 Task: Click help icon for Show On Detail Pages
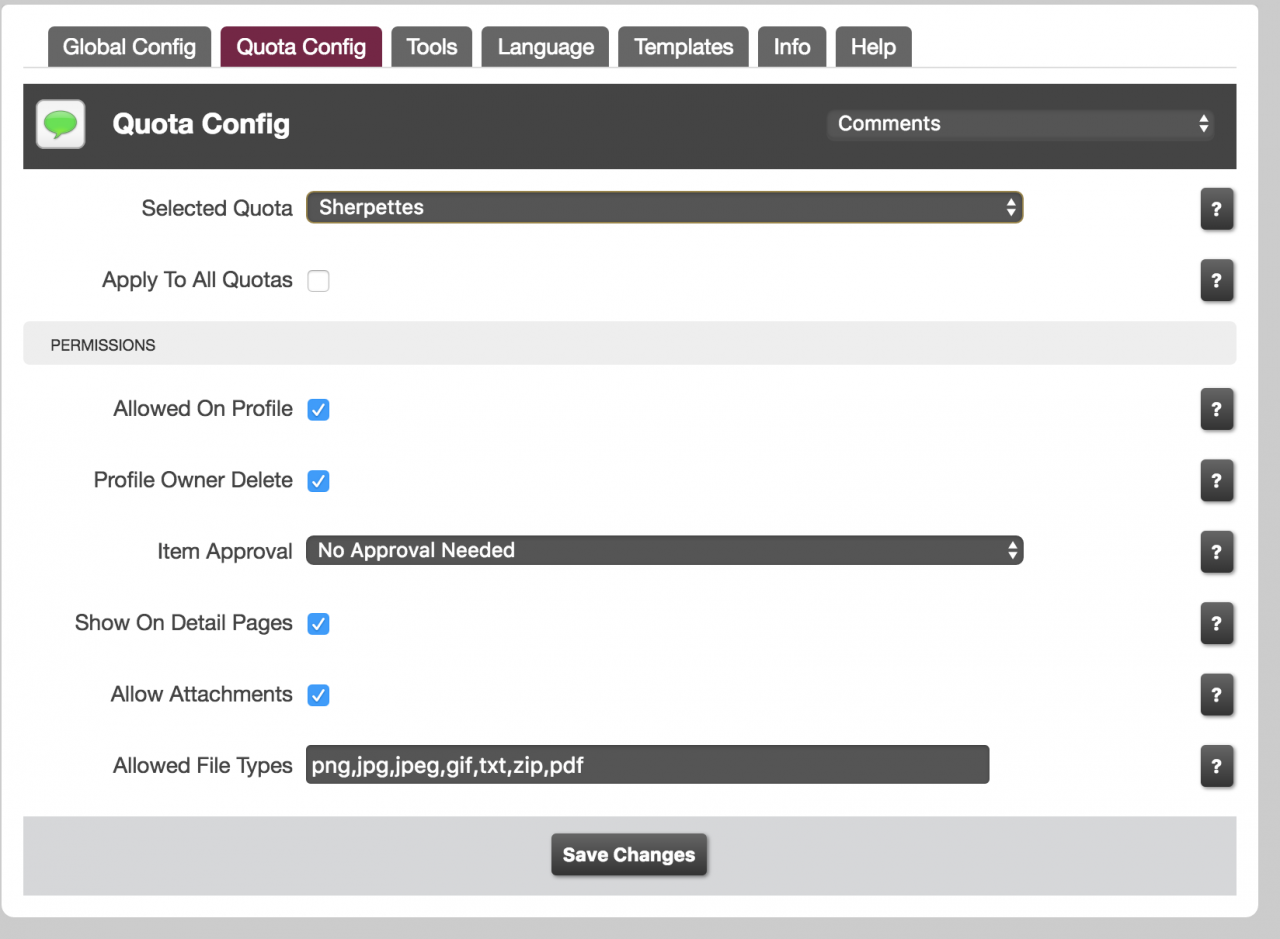(x=1216, y=624)
